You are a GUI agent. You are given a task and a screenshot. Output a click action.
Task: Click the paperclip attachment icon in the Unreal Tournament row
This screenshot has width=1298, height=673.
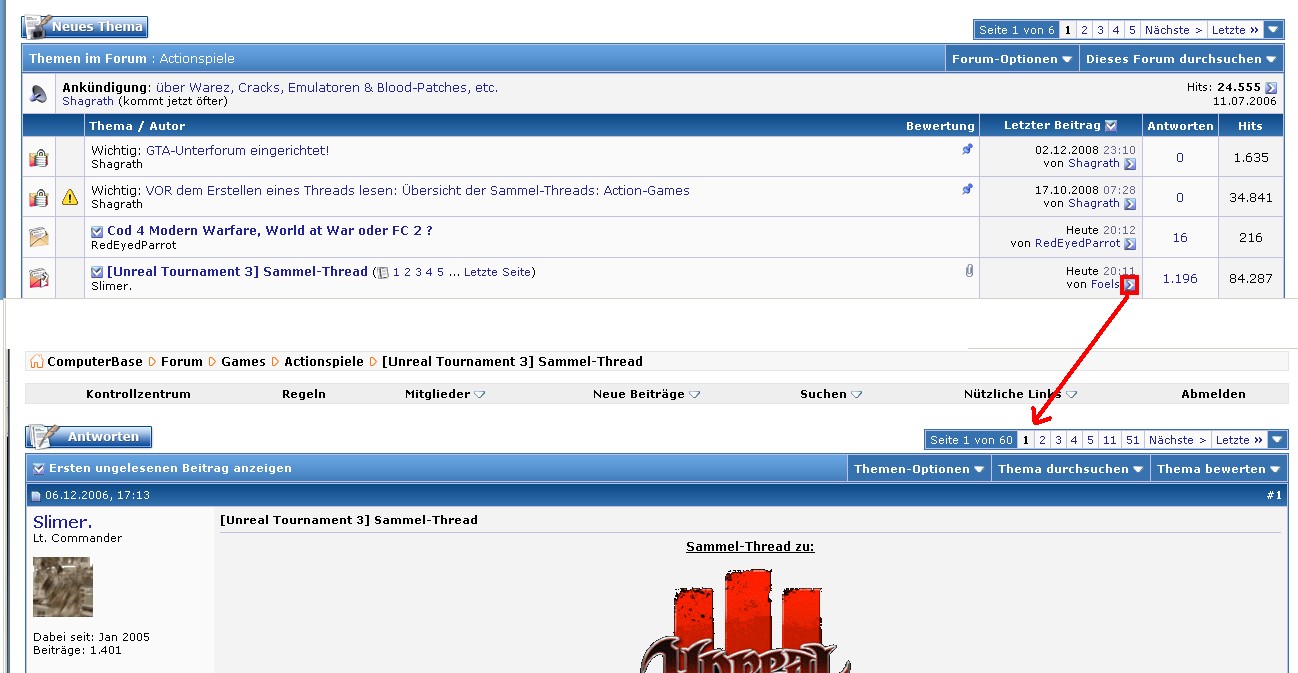969,270
